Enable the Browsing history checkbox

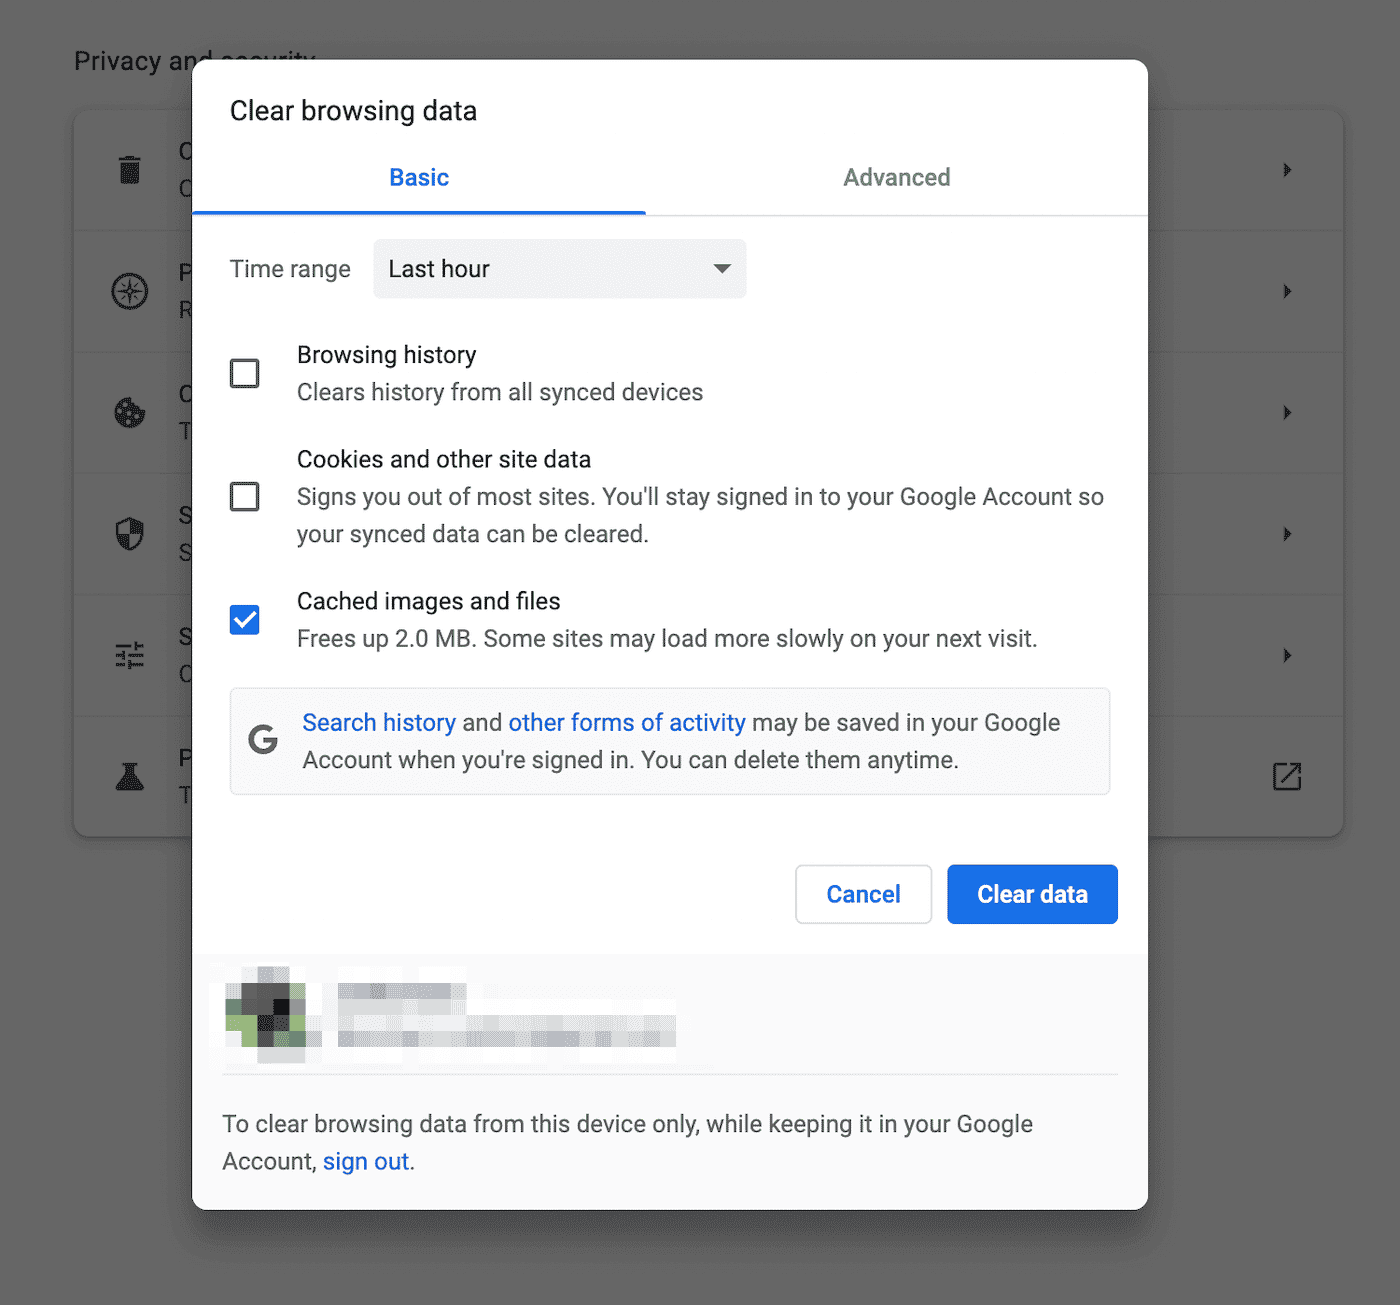click(x=244, y=372)
